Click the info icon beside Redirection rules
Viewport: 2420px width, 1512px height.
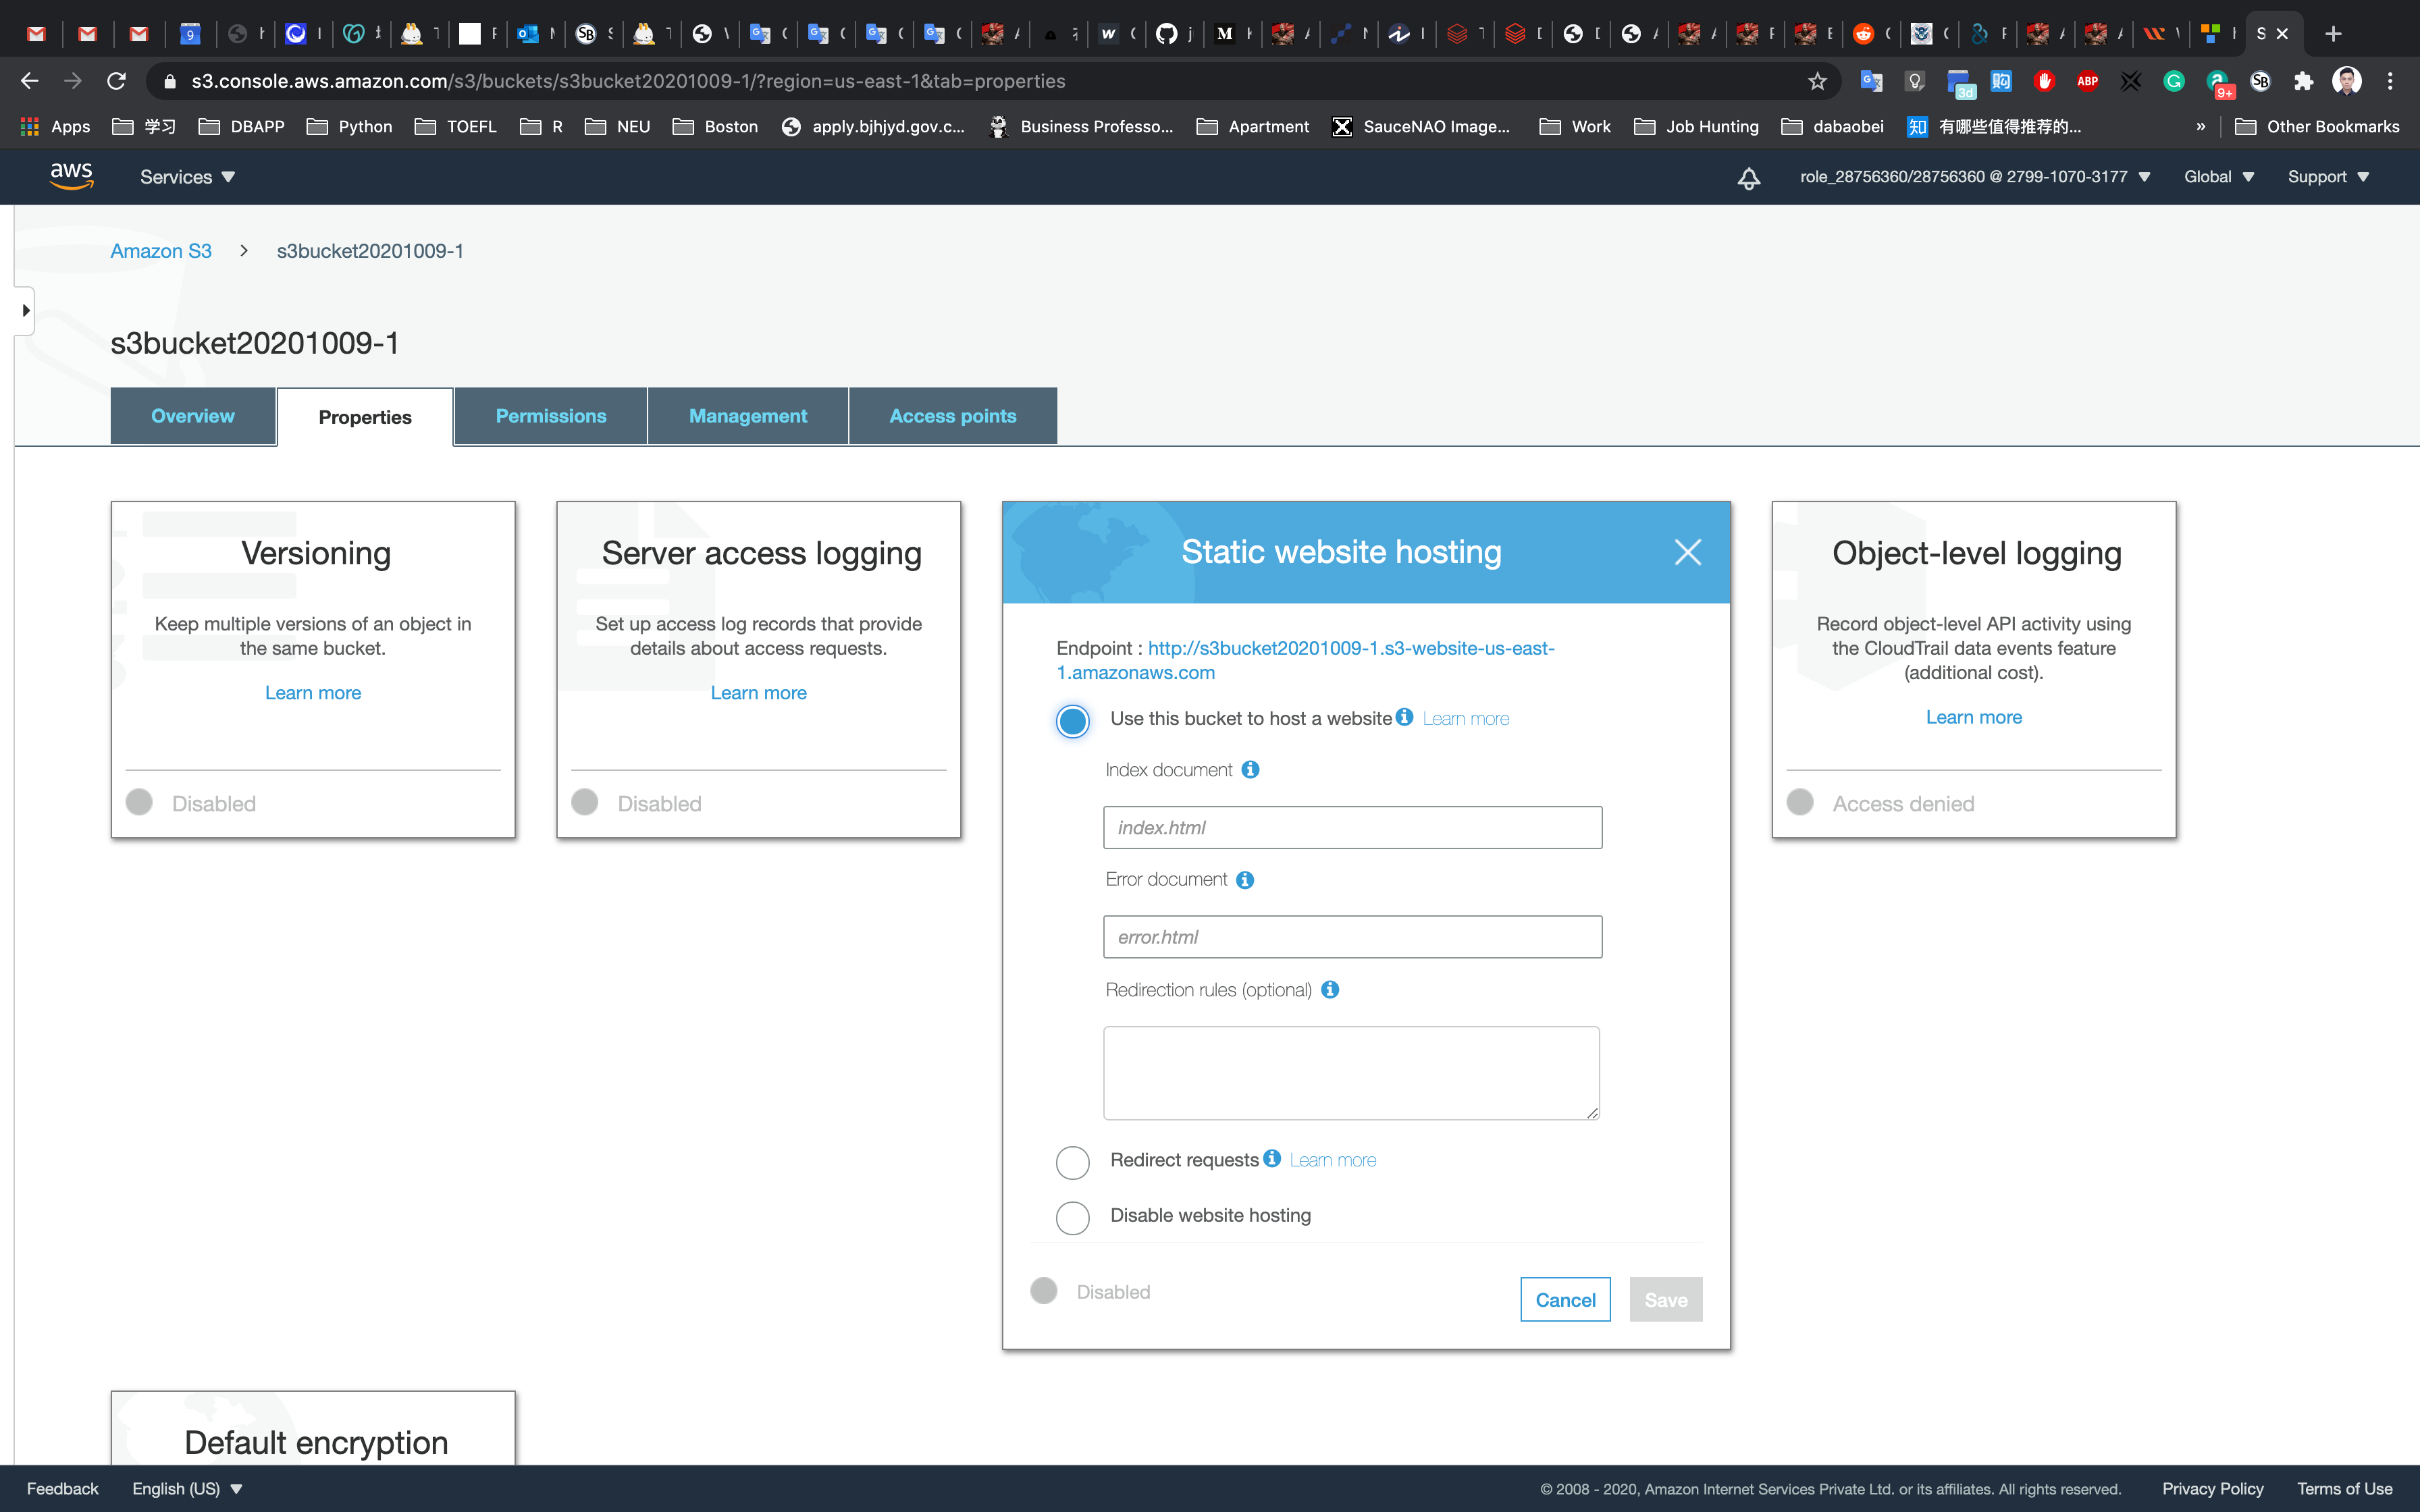(1329, 989)
